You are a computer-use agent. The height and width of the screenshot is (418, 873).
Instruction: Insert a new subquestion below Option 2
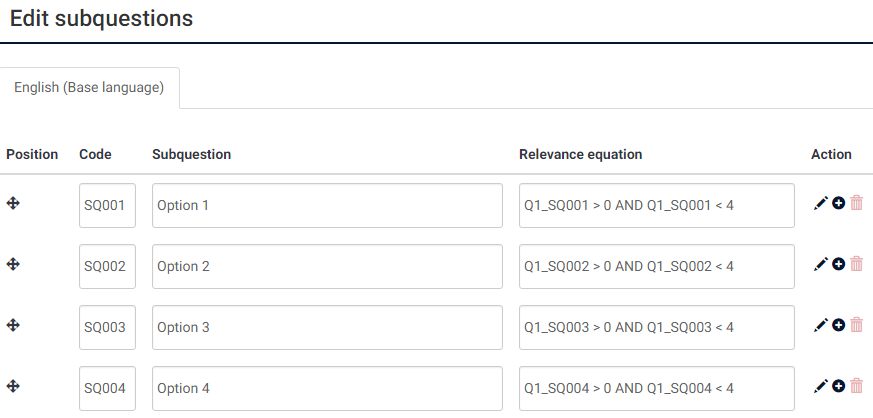pyautogui.click(x=839, y=264)
